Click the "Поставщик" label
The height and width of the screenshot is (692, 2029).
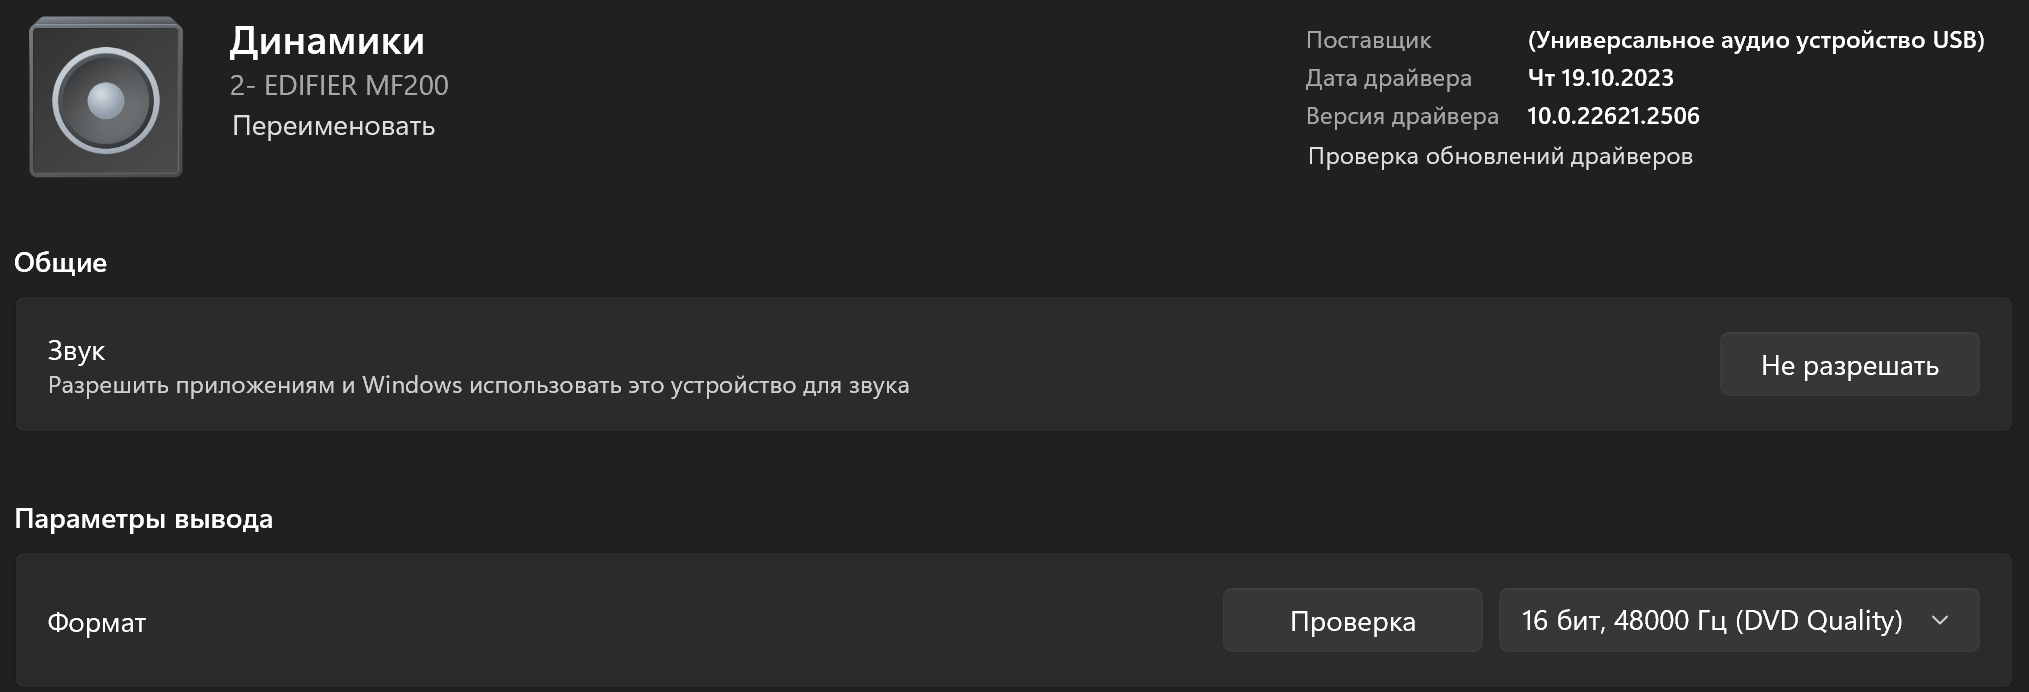1368,40
